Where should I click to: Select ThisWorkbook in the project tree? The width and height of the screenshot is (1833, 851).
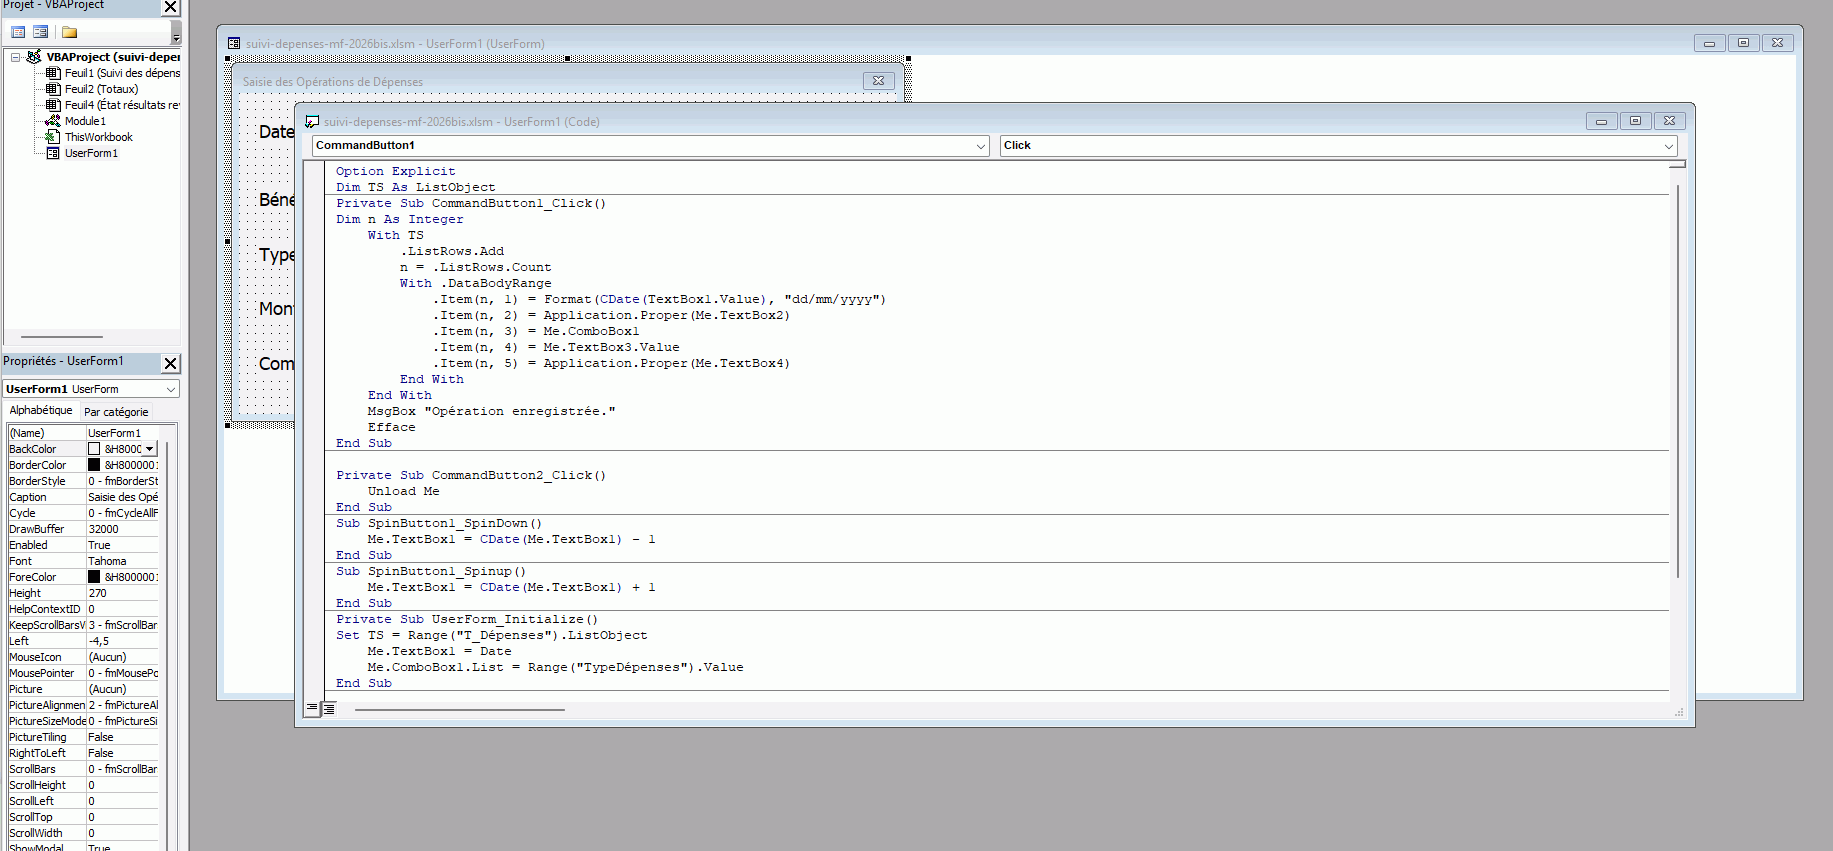pos(98,137)
